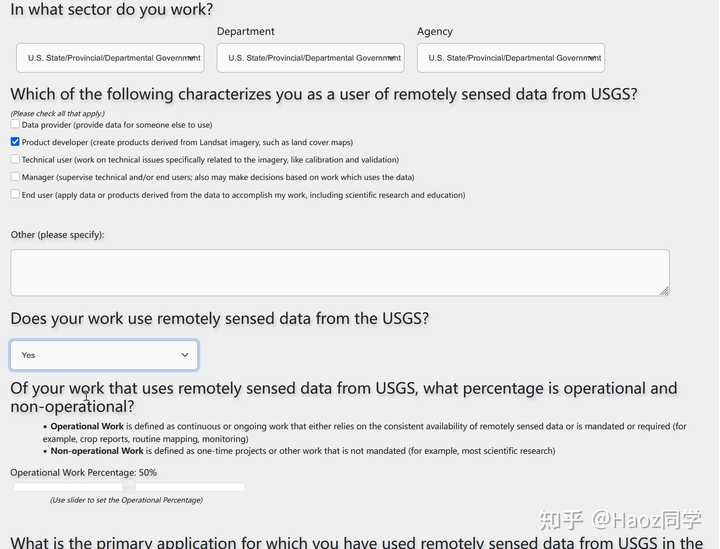
Task: Click the chevron arrow in the Yes dropdown
Action: tap(185, 355)
